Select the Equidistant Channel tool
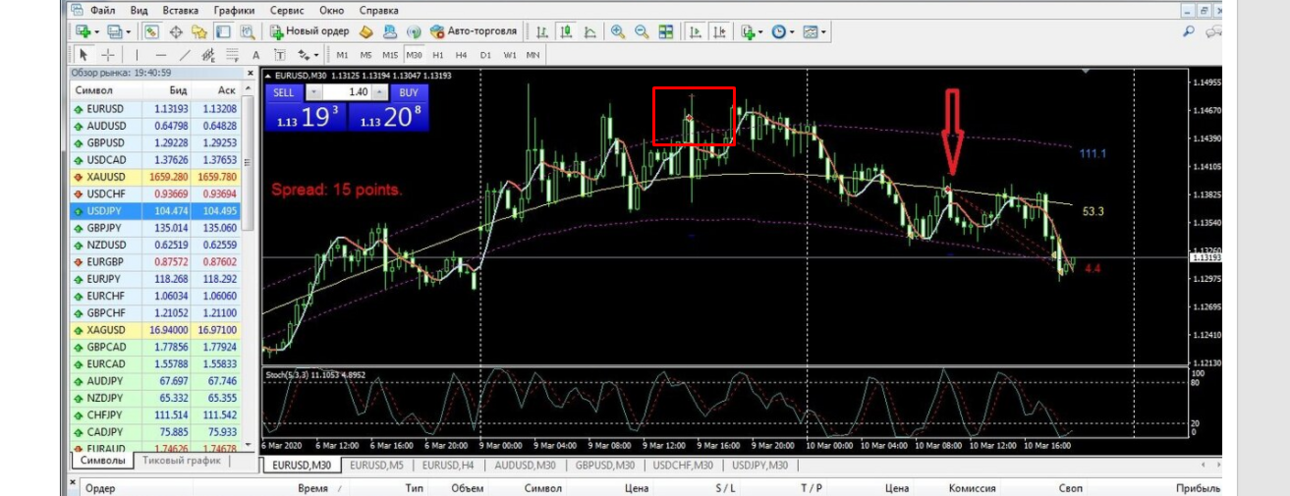1290x496 pixels. 208,55
